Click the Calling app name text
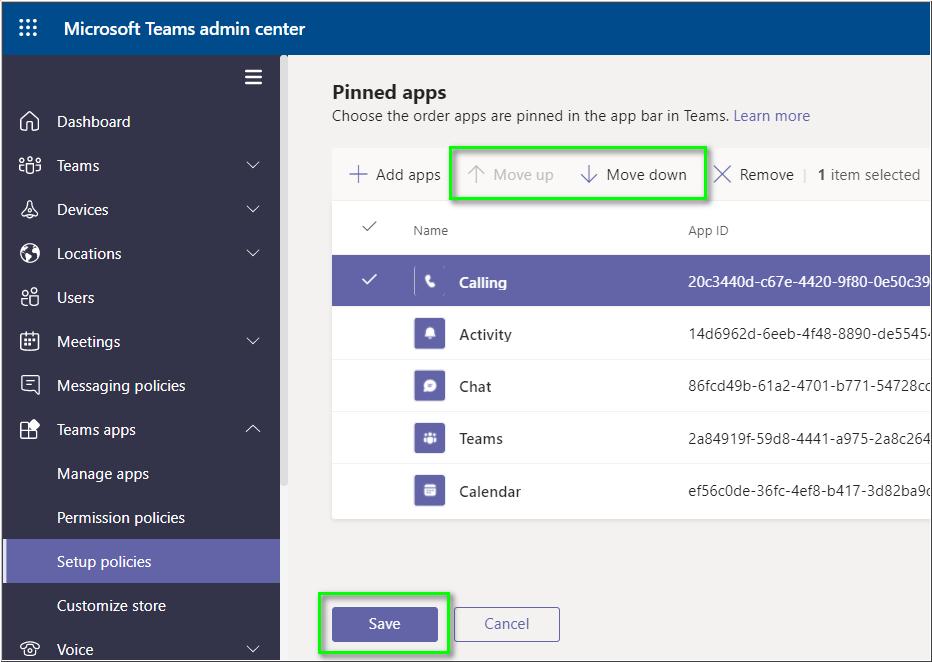The height and width of the screenshot is (662, 932). pyautogui.click(x=483, y=283)
